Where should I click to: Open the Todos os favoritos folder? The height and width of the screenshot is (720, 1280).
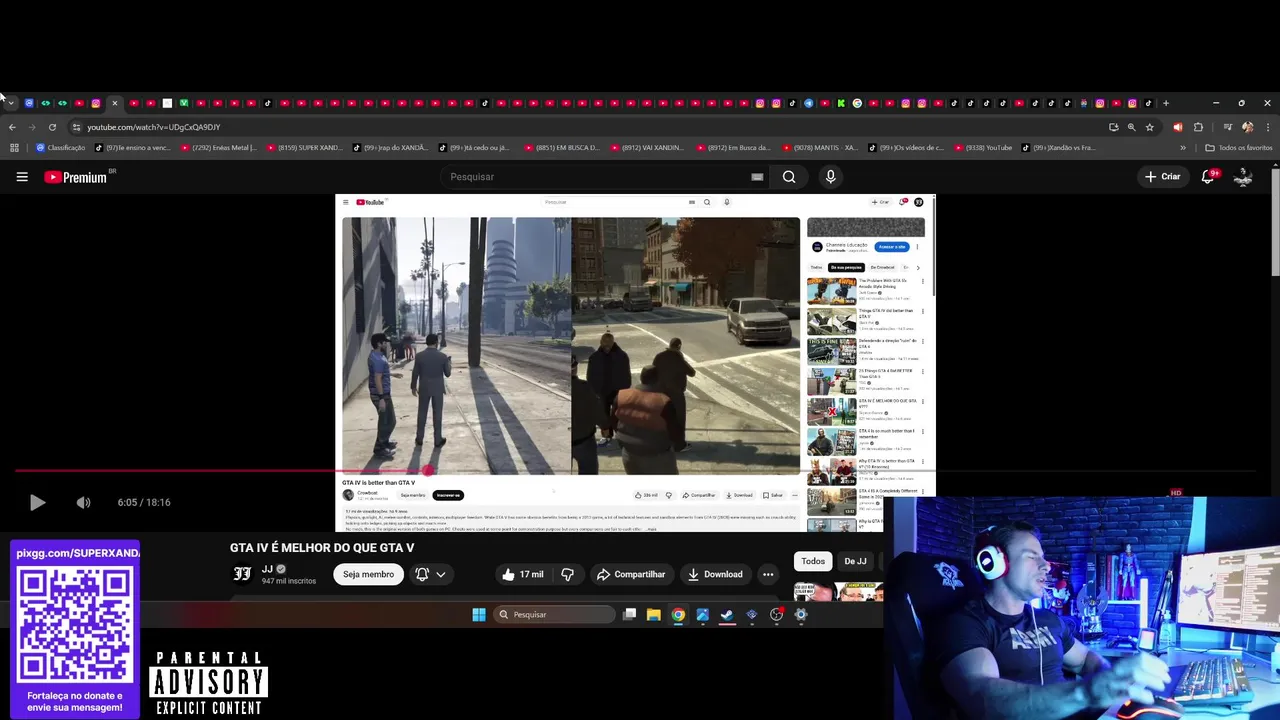(1239, 148)
